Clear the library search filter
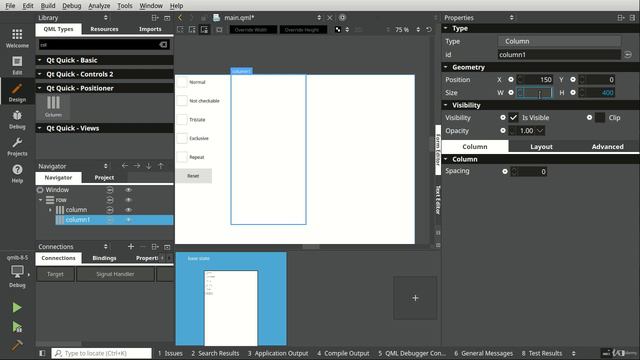Screen dimensions: 640x360 [163, 44]
